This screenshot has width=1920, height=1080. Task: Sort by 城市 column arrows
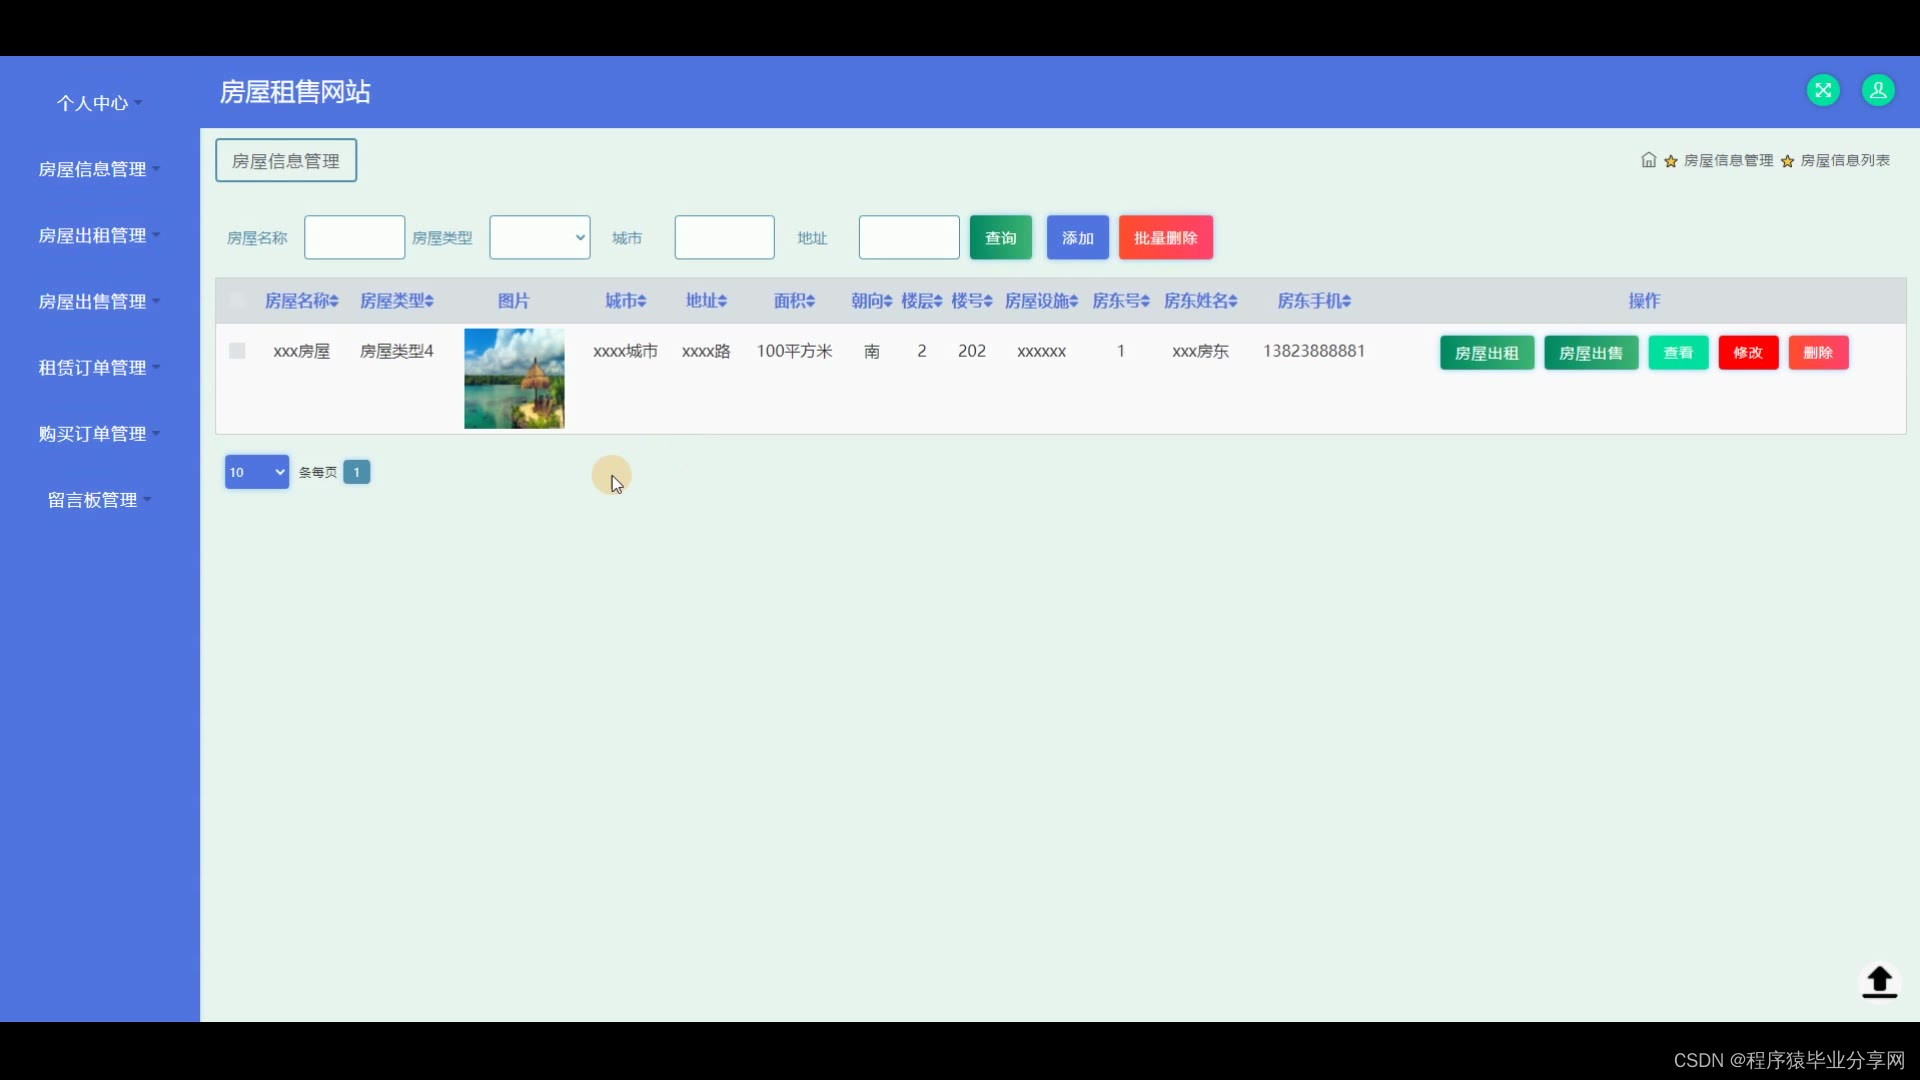pyautogui.click(x=642, y=301)
